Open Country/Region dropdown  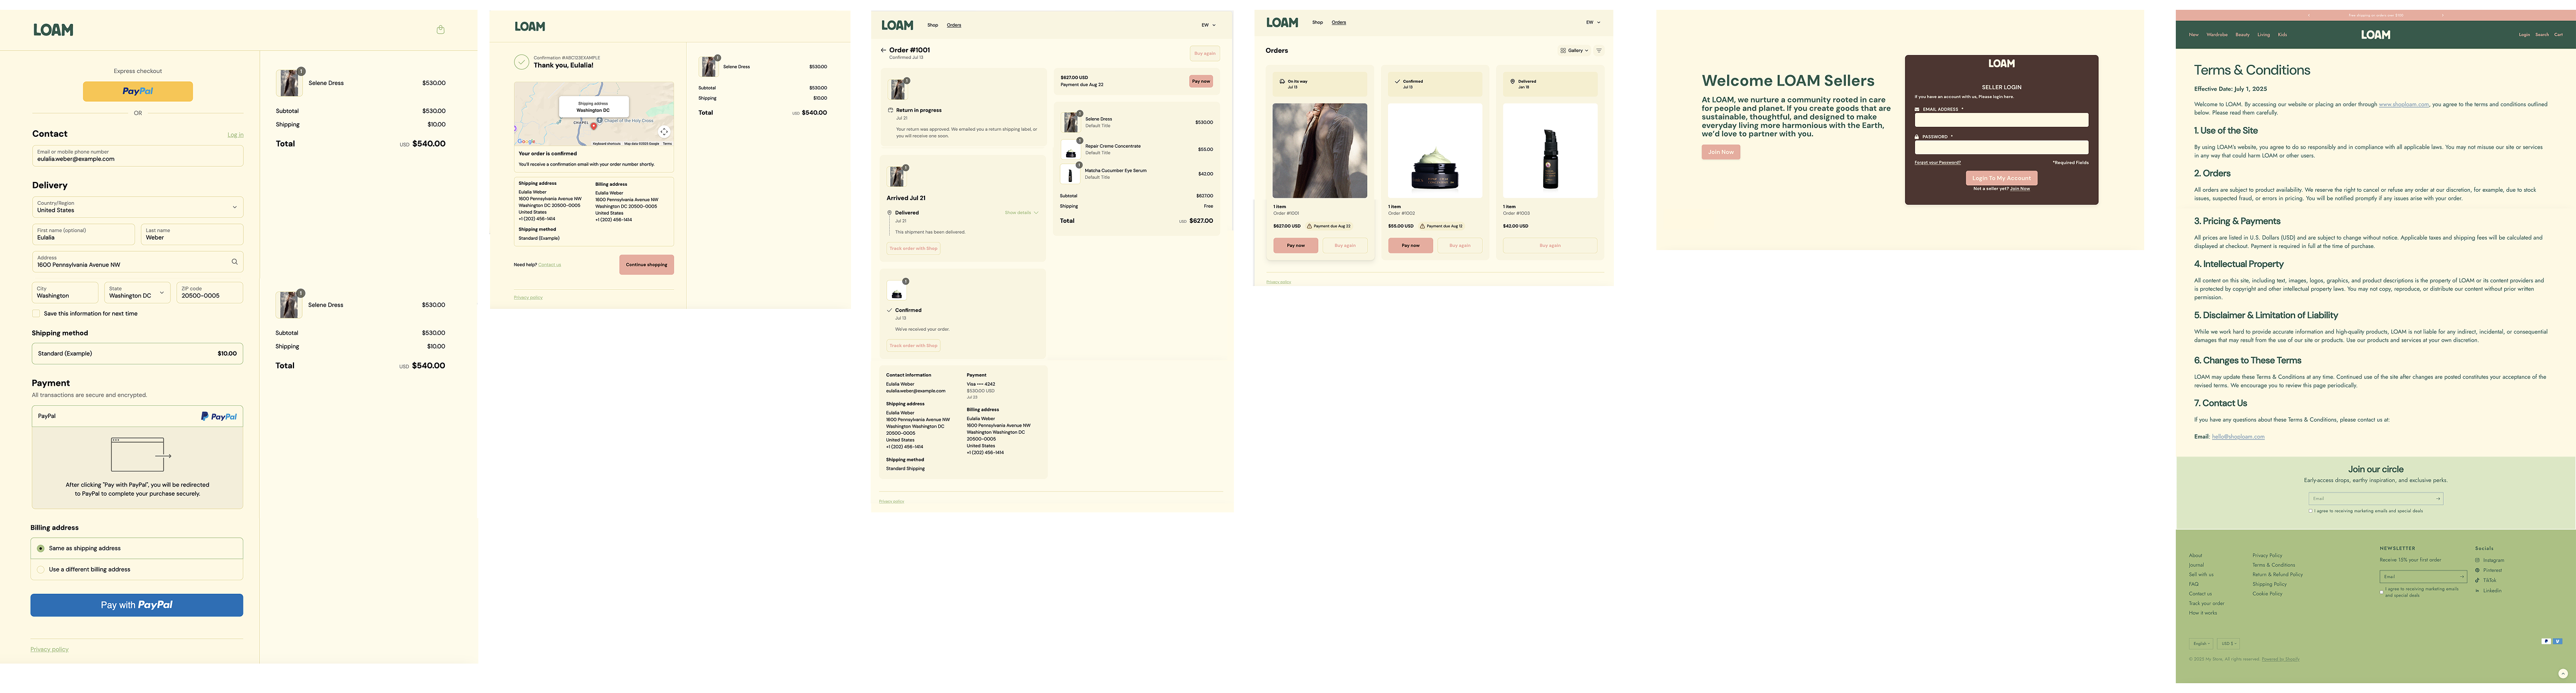coord(137,207)
